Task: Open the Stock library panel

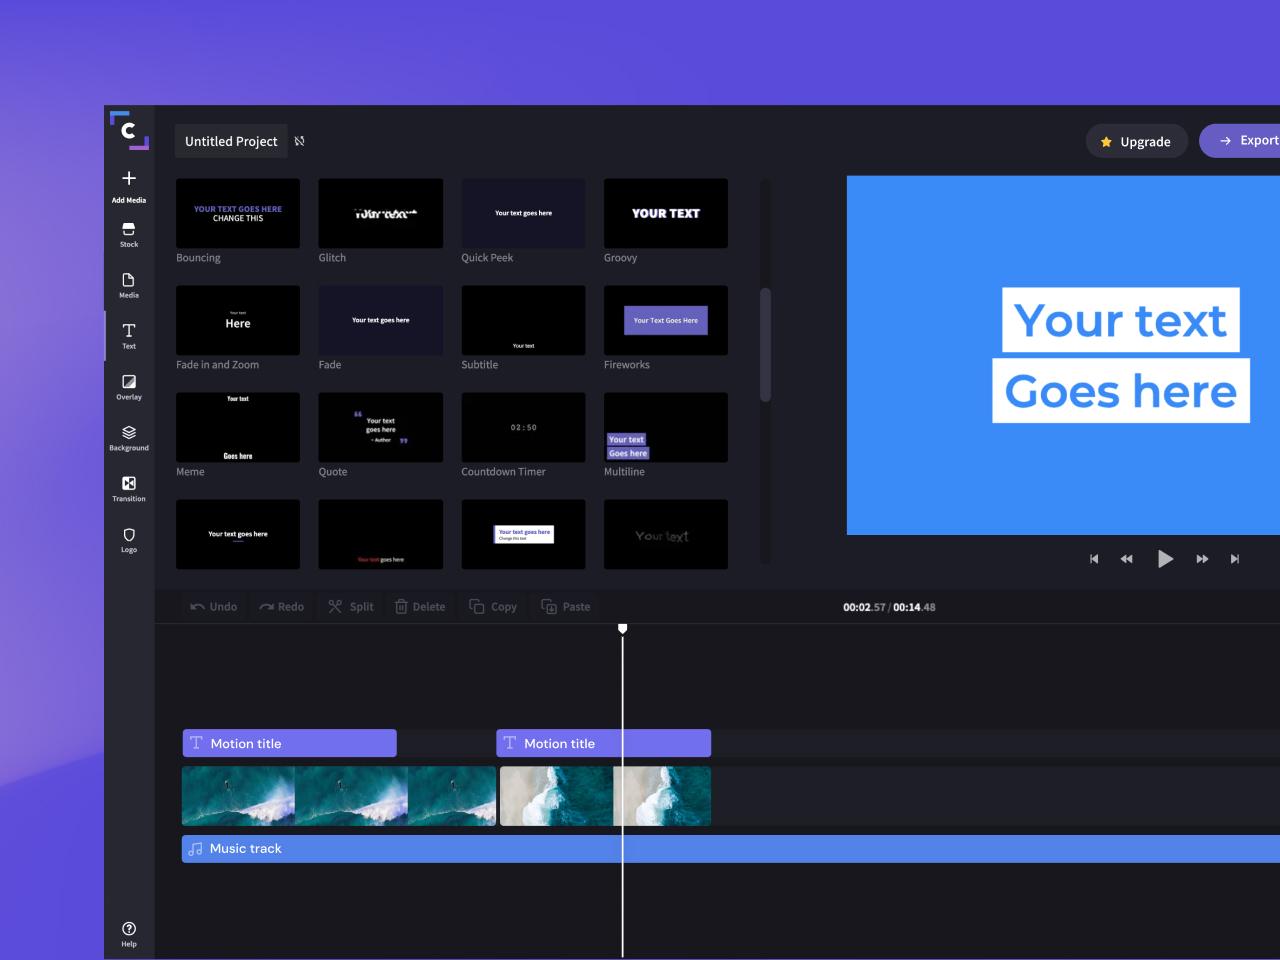Action: (129, 236)
